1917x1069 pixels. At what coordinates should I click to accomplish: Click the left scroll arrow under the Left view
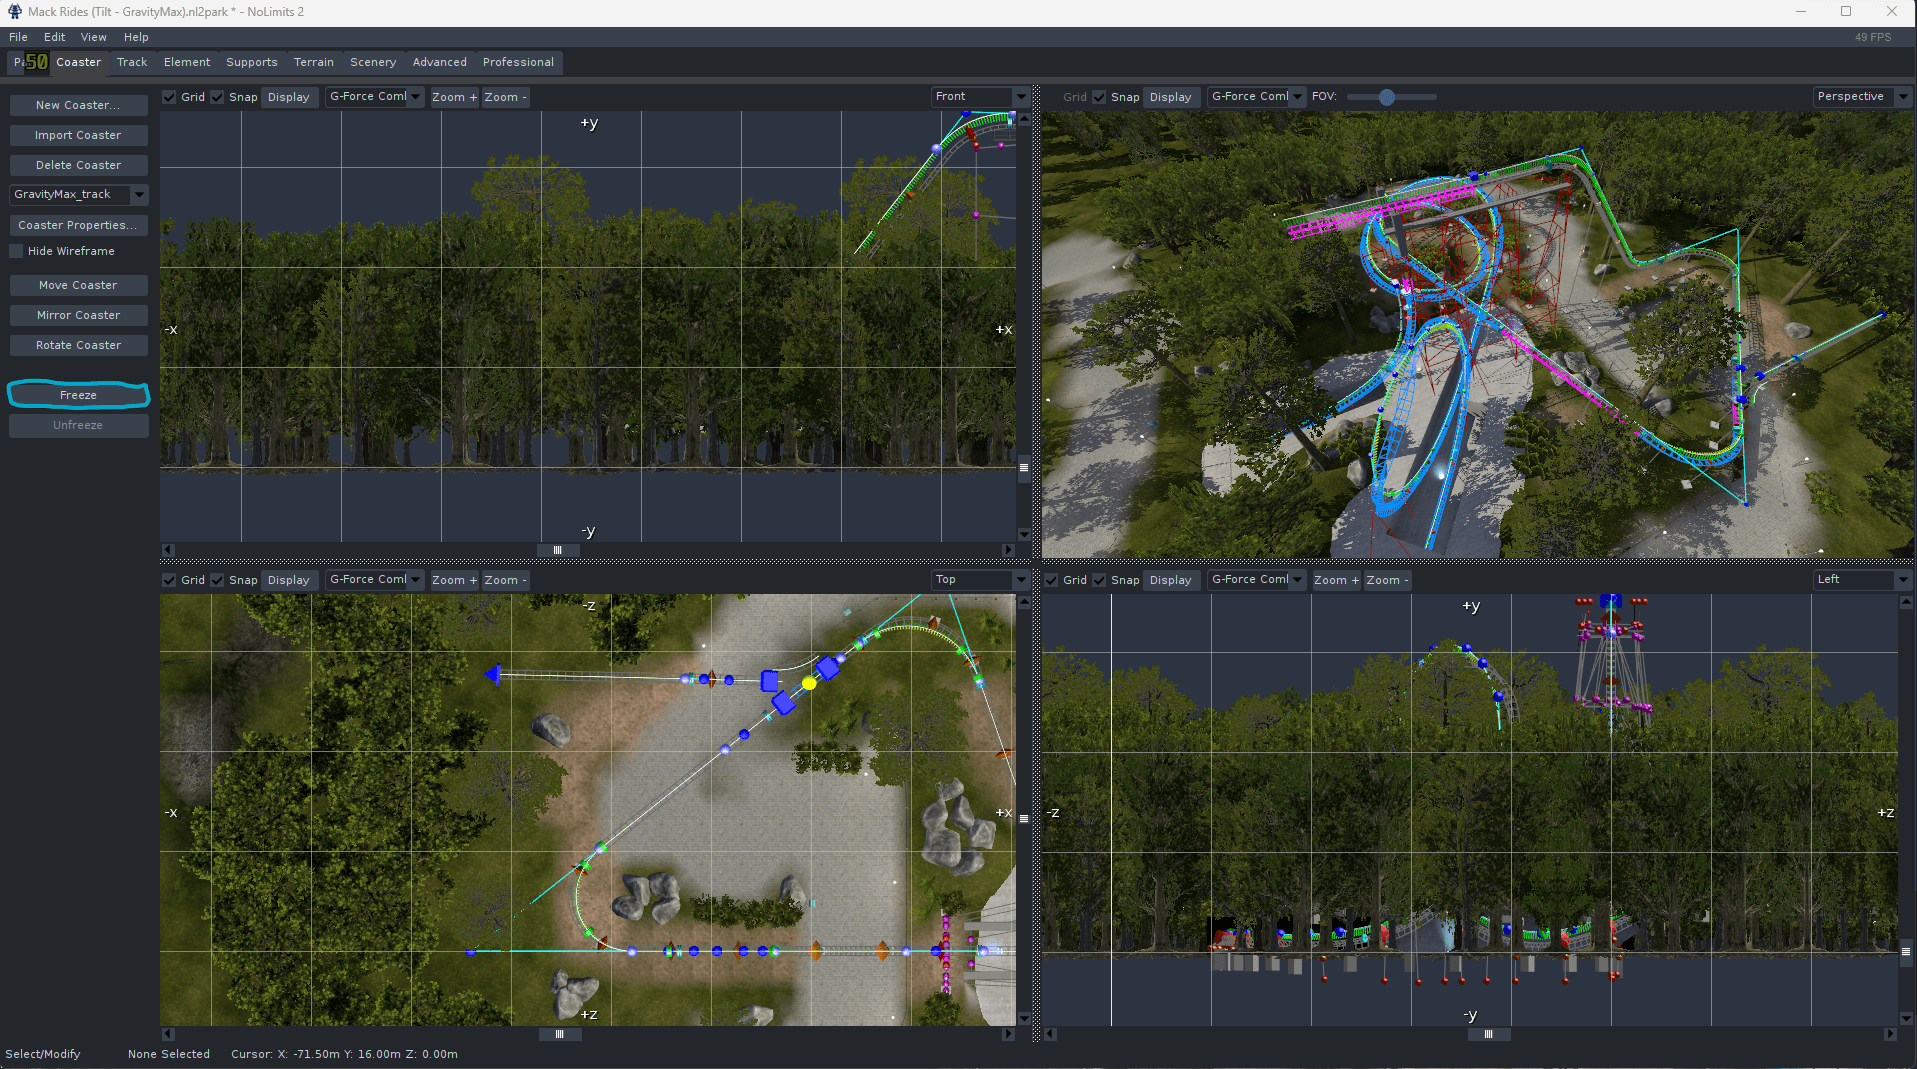(1049, 1034)
